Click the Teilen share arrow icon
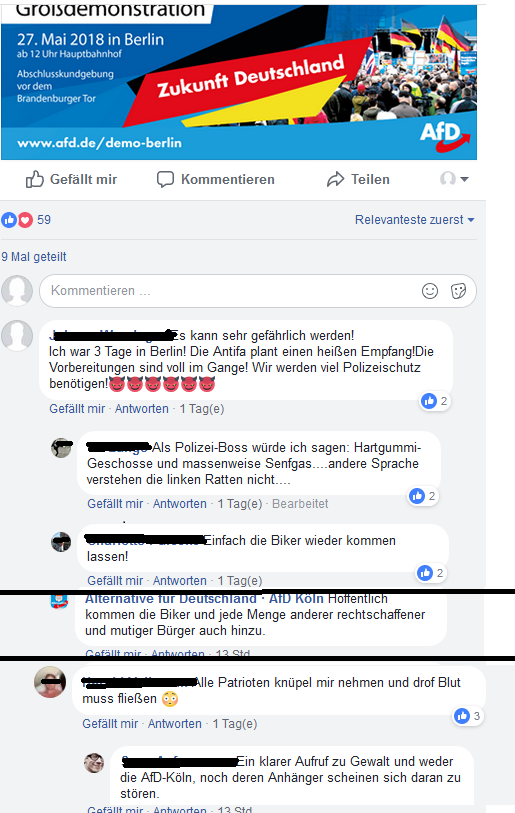This screenshot has height=813, width=515. click(336, 179)
